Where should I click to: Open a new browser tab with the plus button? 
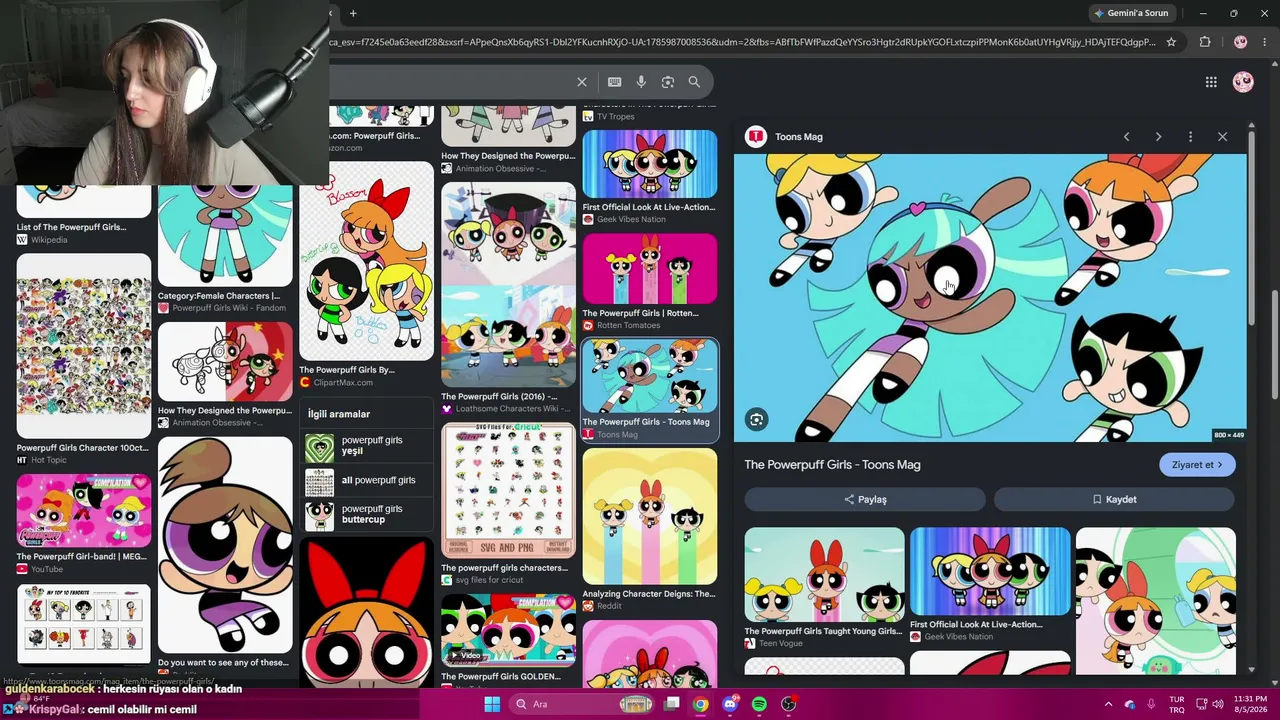pyautogui.click(x=353, y=13)
